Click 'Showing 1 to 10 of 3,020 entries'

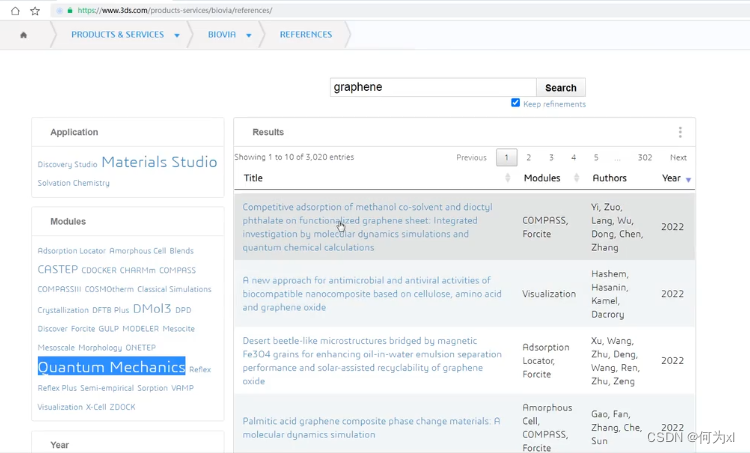(294, 157)
